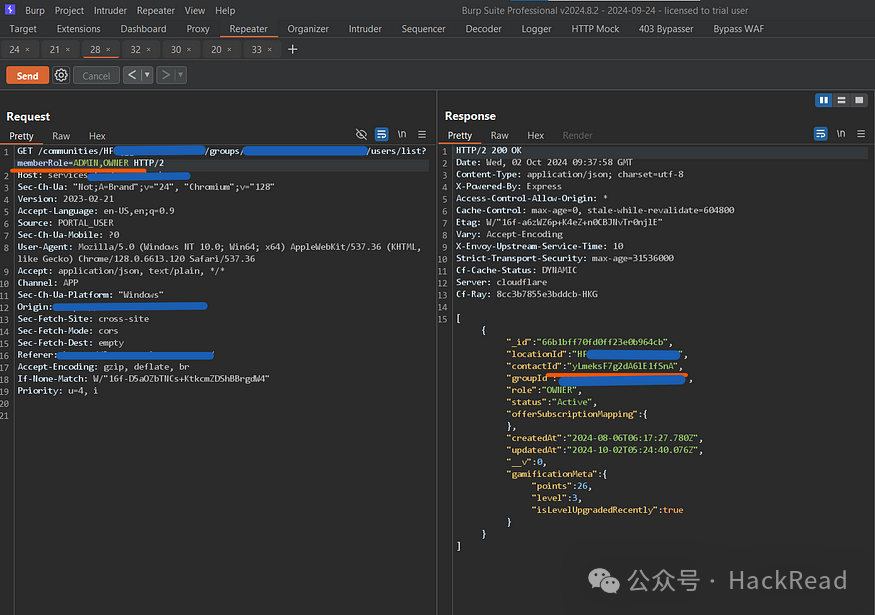Switch to top-bottom stacked layout
This screenshot has width=875, height=615.
(842, 100)
